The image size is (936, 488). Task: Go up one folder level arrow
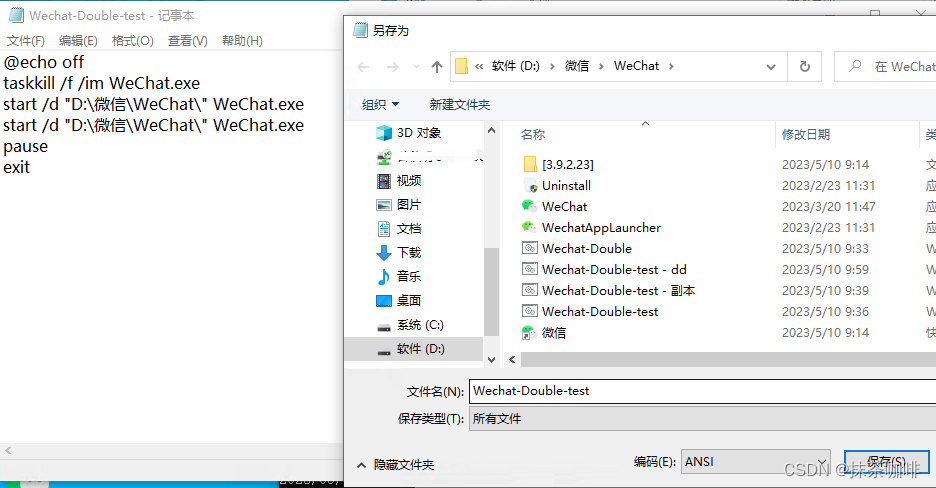point(437,67)
